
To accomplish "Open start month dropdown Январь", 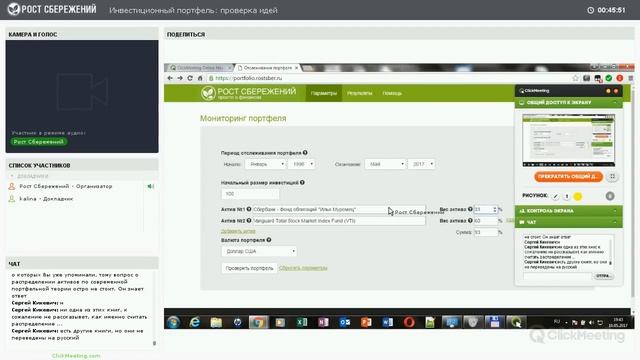I will 265,164.
